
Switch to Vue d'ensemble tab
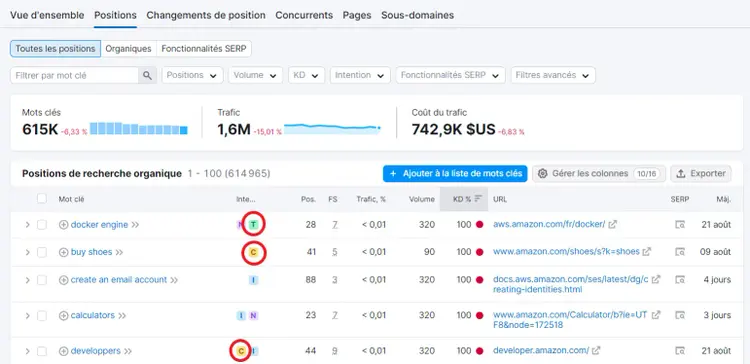click(47, 15)
